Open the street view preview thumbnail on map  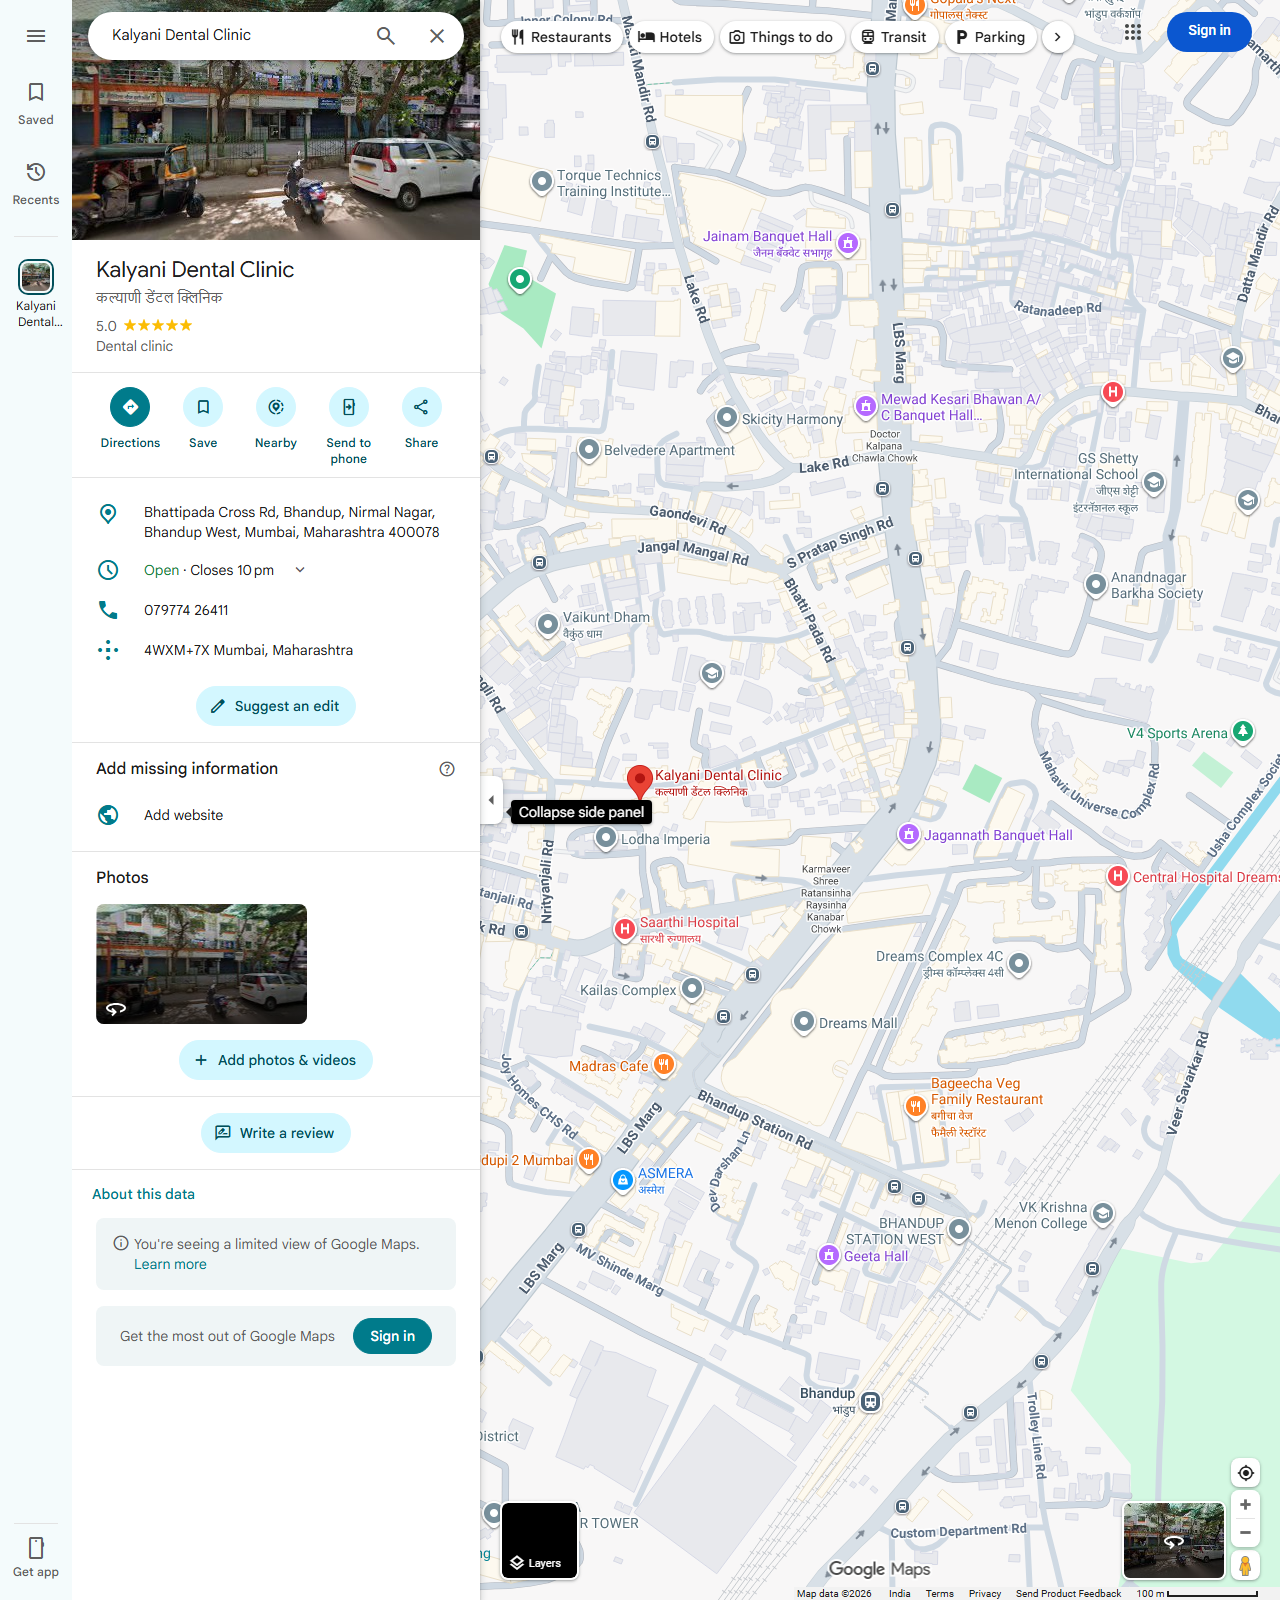1174,1540
